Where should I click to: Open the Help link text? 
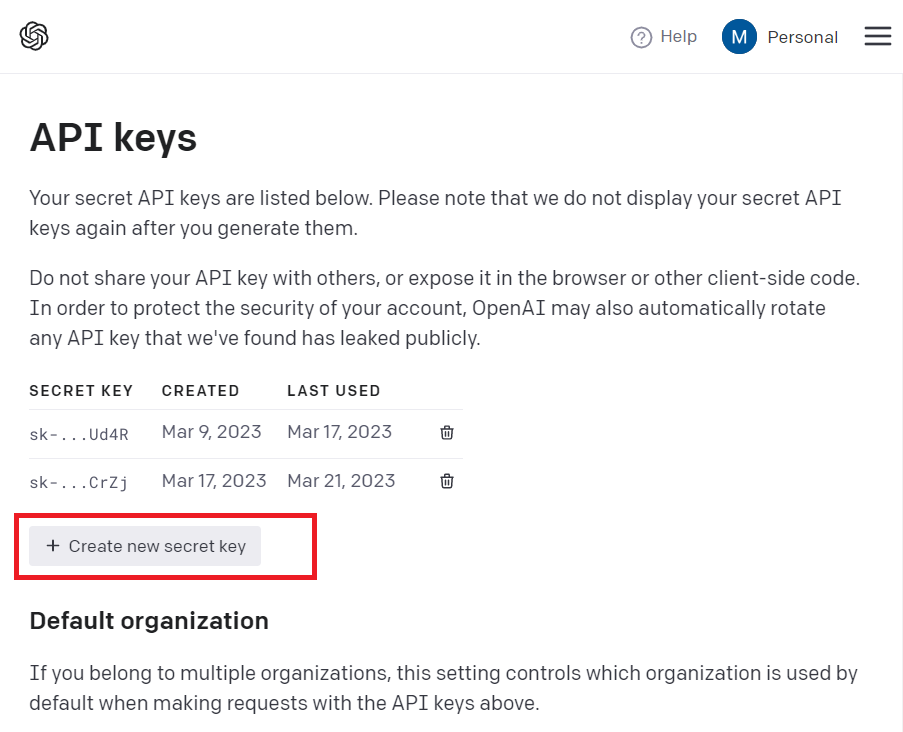[x=678, y=37]
